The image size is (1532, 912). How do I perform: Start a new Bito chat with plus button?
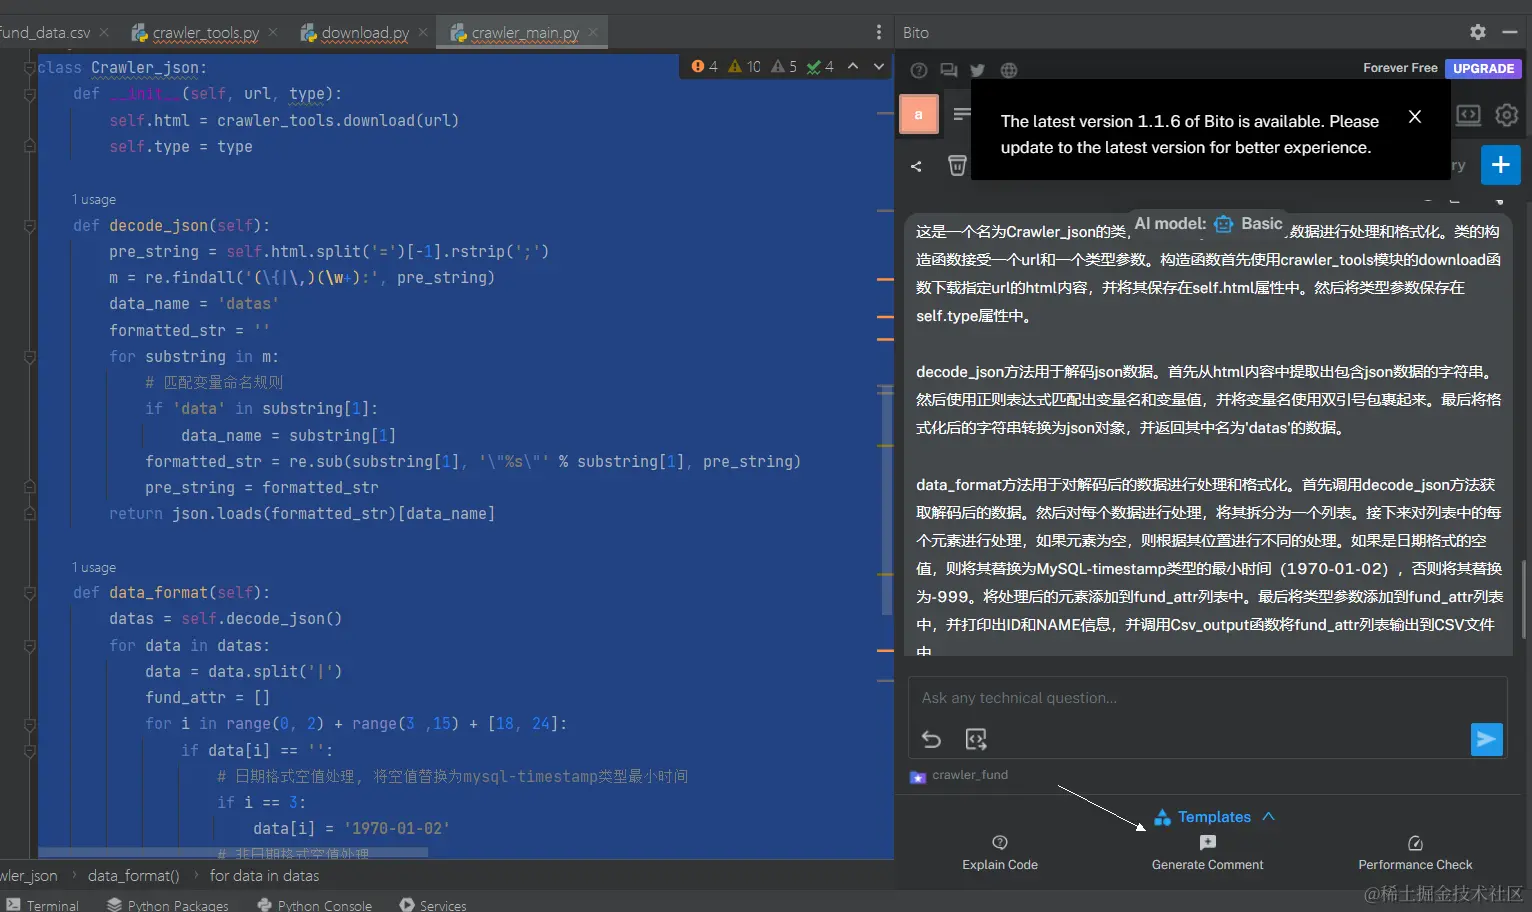[x=1500, y=165]
